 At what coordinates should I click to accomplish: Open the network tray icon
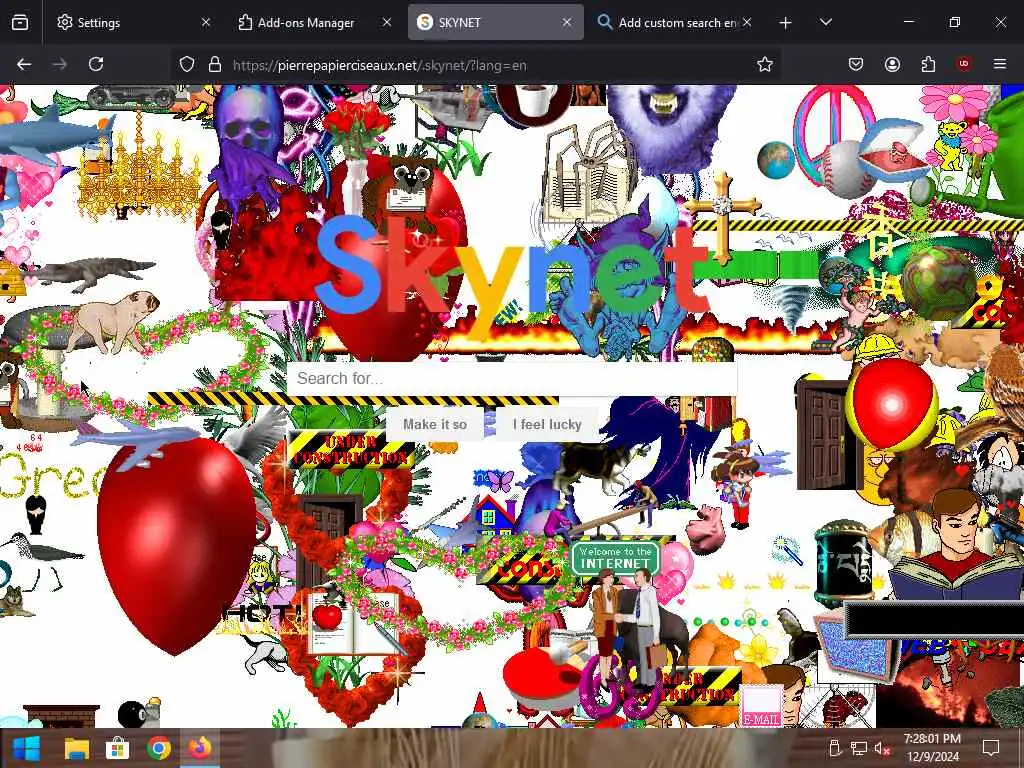point(858,748)
